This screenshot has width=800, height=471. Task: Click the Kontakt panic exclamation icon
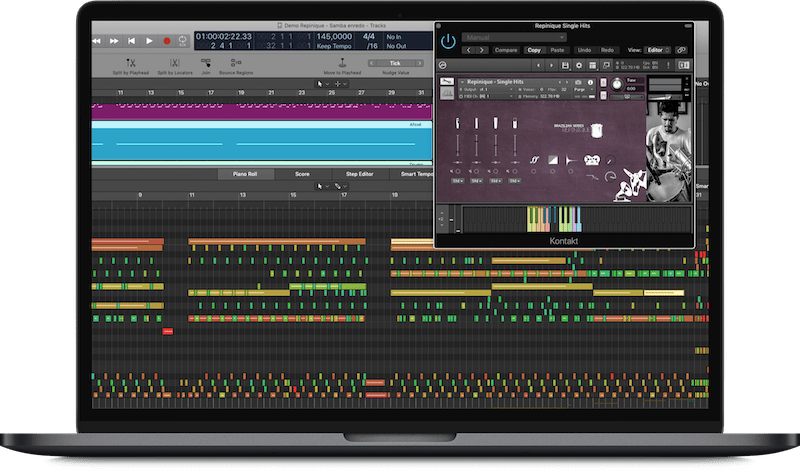tap(668, 65)
